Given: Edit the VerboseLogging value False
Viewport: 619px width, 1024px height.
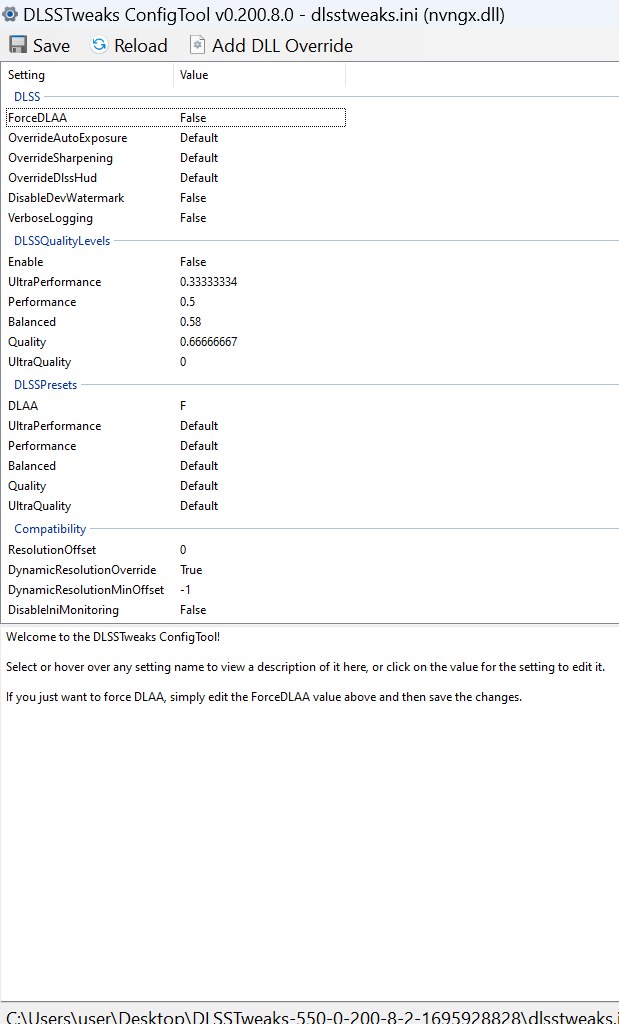Looking at the screenshot, I should pos(193,218).
